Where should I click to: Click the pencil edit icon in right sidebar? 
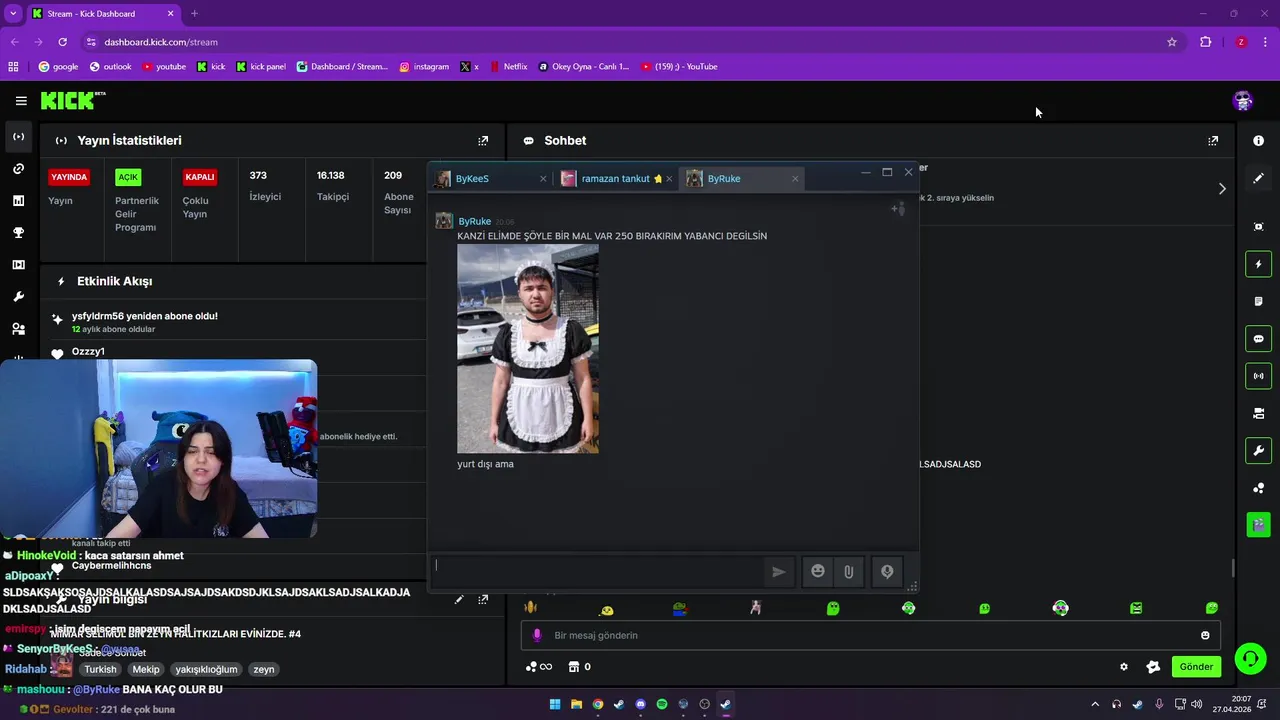1258,178
